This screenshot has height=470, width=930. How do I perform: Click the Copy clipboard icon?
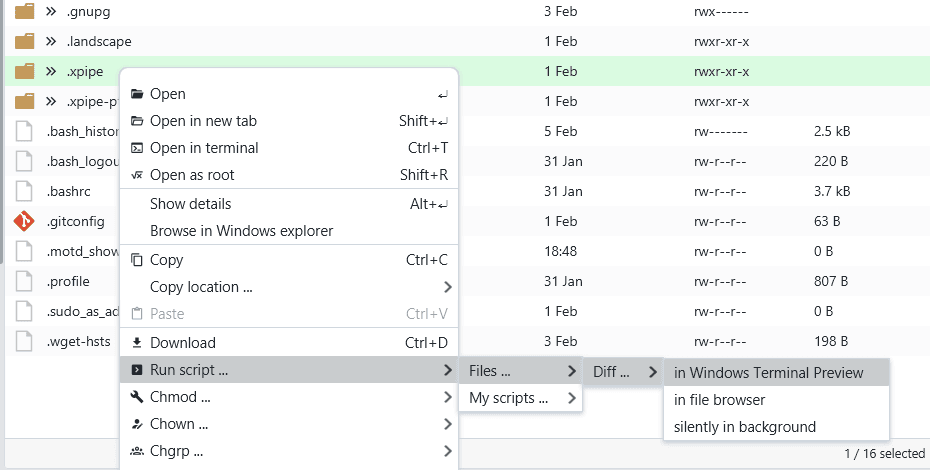click(x=137, y=260)
